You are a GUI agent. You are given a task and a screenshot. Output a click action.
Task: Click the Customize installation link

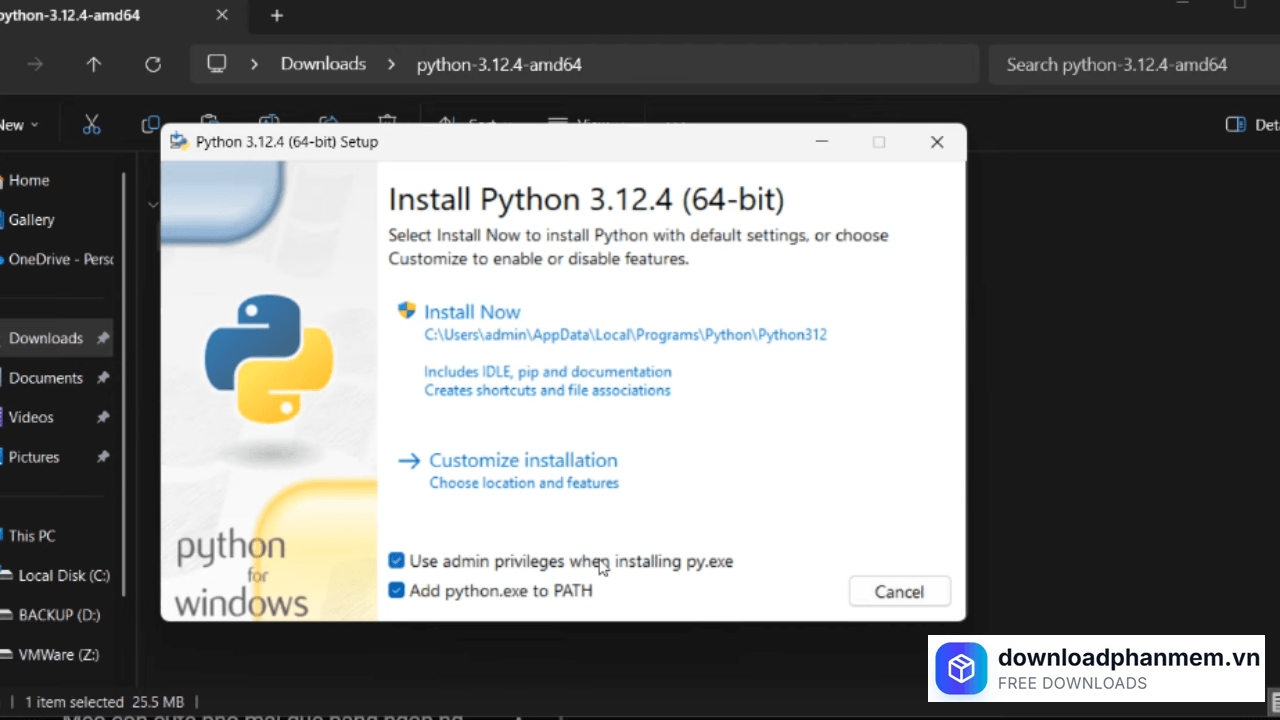click(x=523, y=461)
